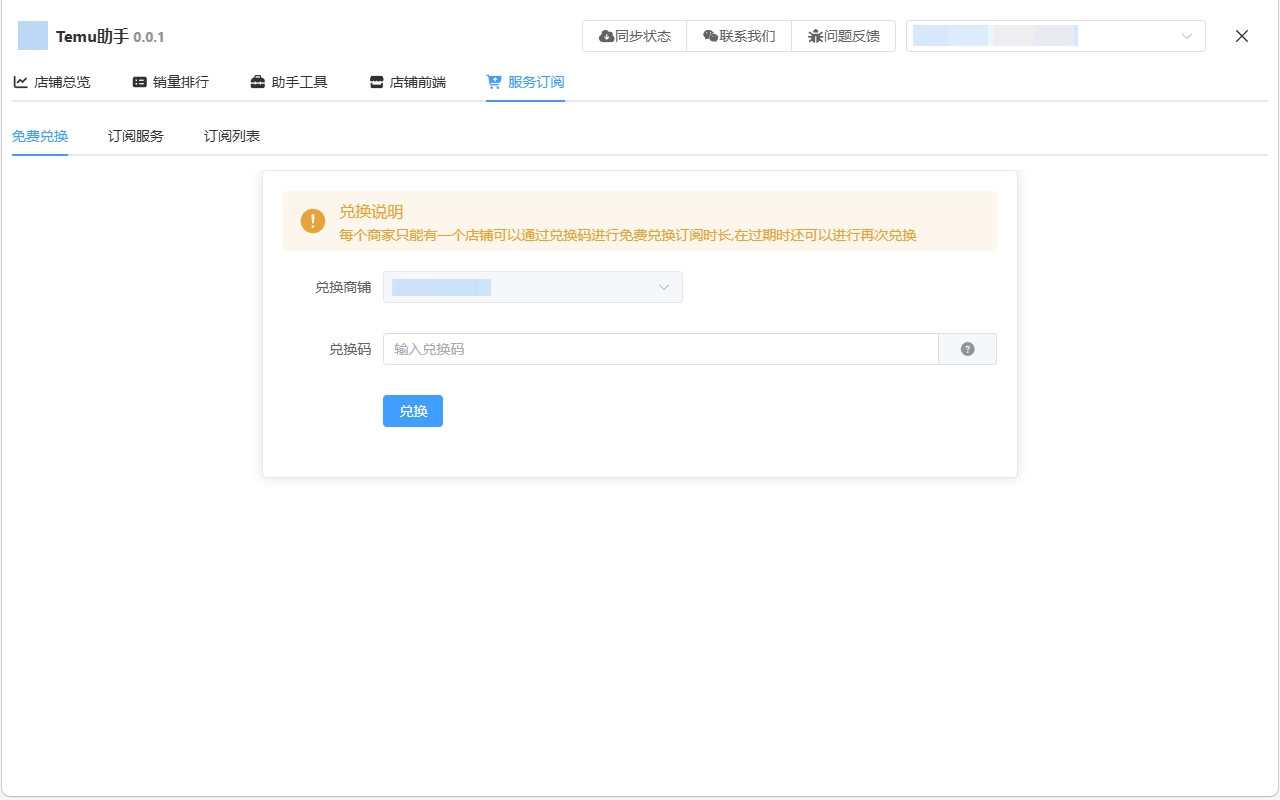
Task: Click the feedback icon beside 问题反馈
Action: click(817, 35)
